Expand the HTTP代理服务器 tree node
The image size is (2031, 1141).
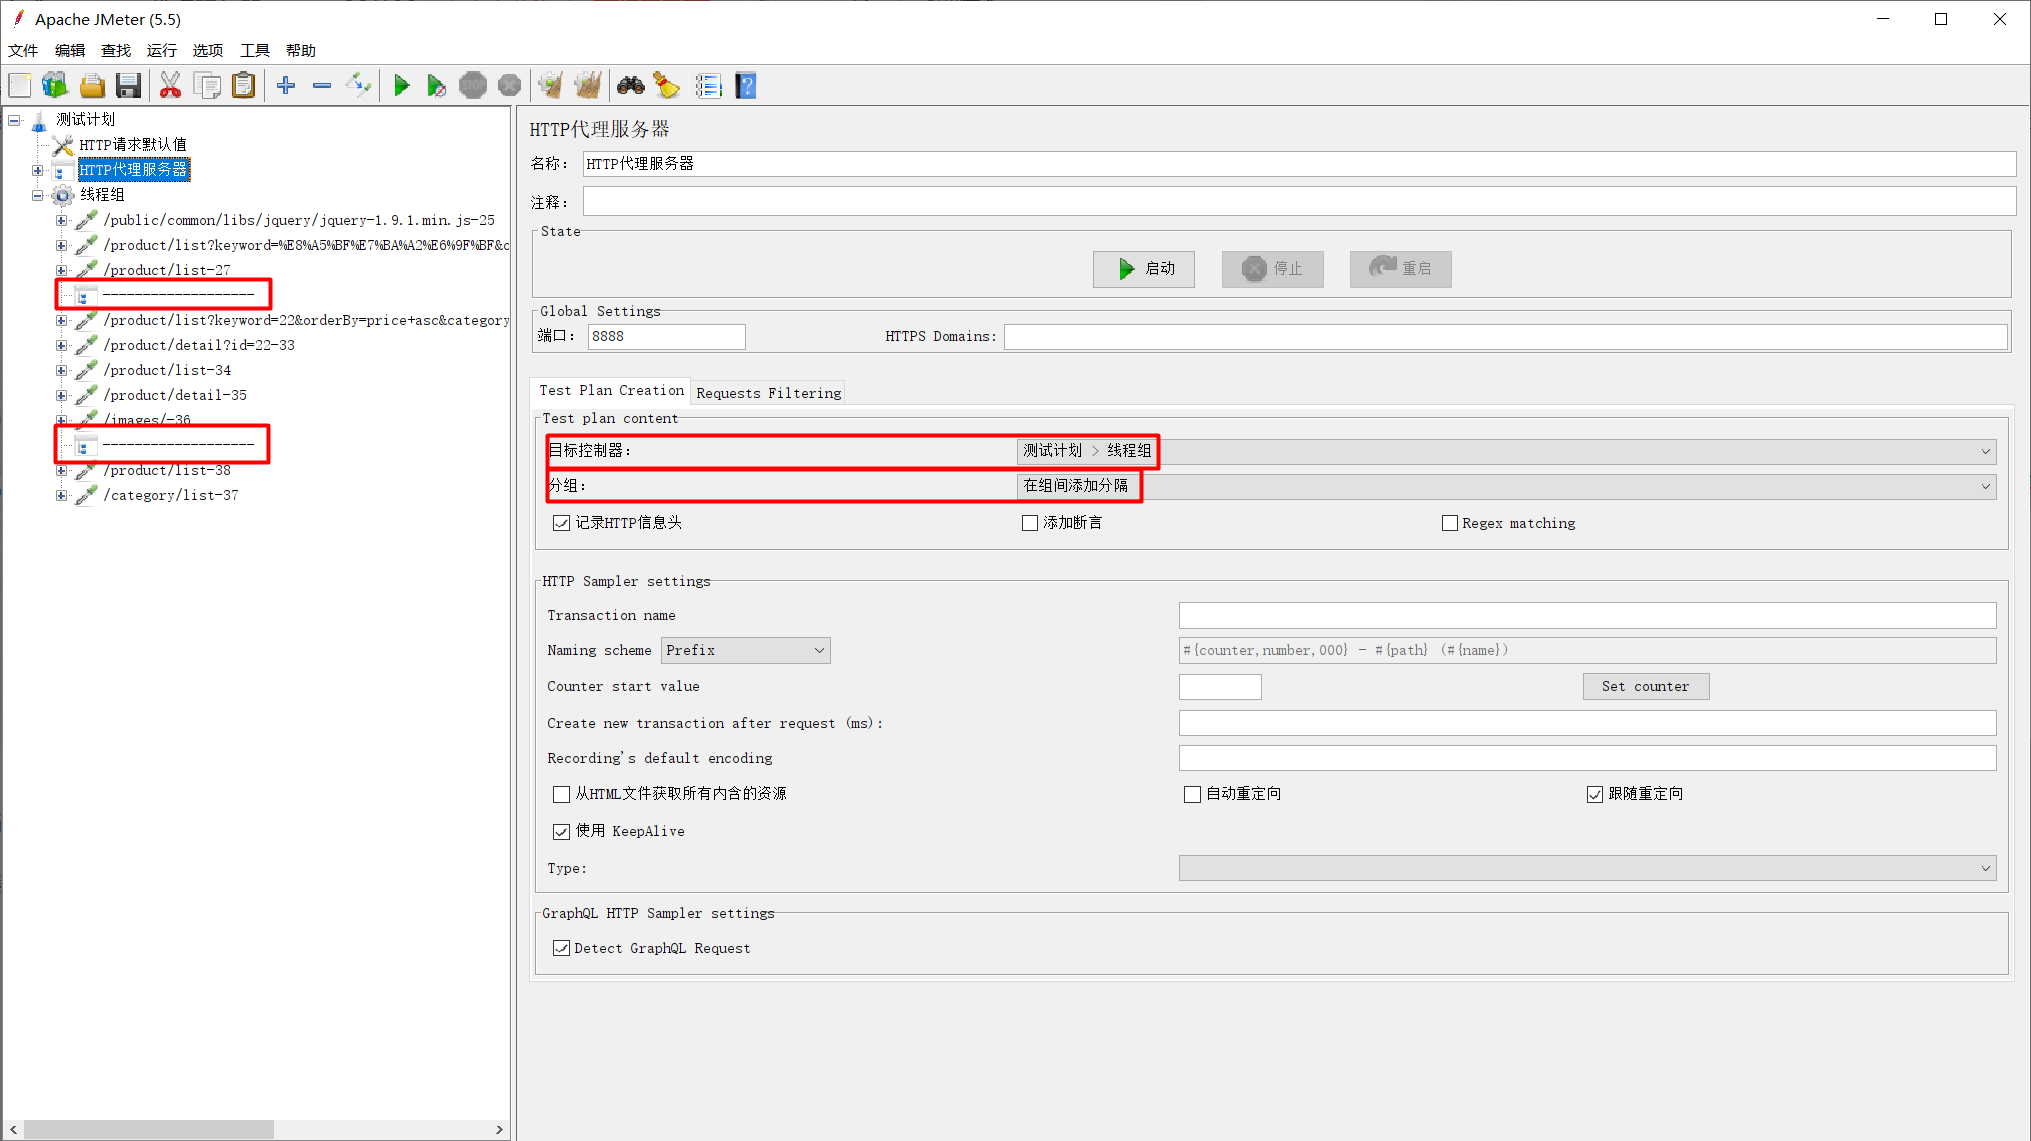tap(38, 170)
